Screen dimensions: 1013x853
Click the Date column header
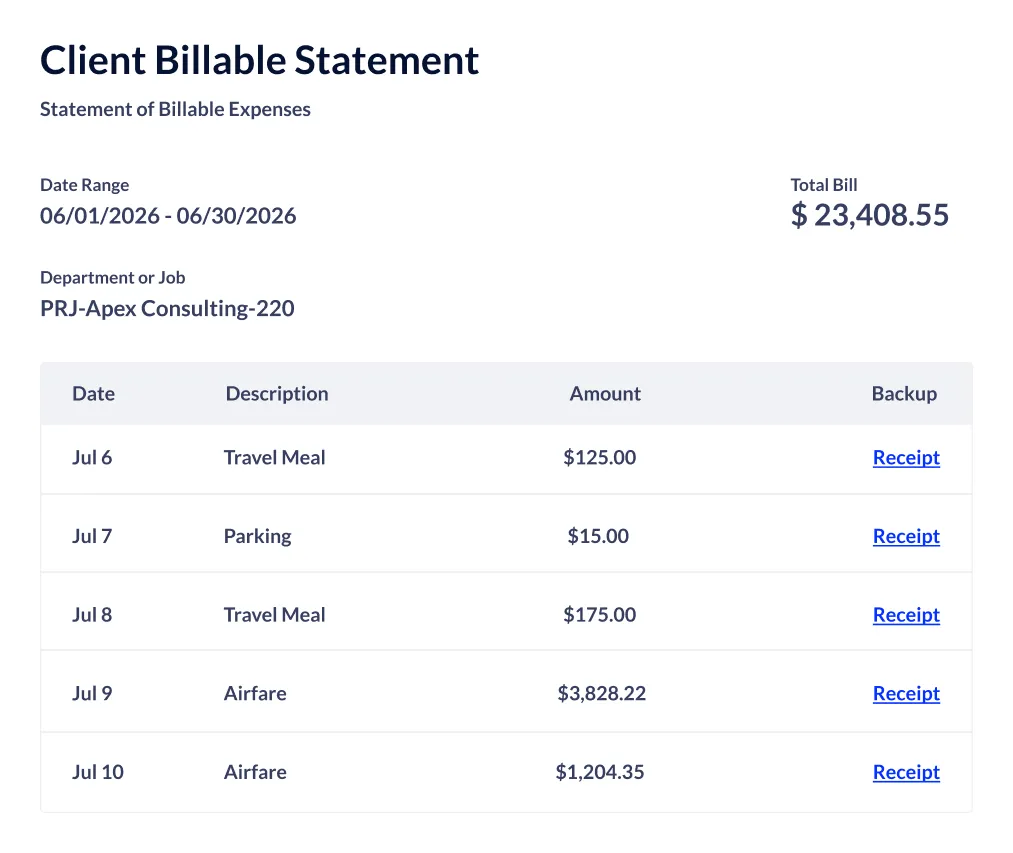(x=94, y=394)
